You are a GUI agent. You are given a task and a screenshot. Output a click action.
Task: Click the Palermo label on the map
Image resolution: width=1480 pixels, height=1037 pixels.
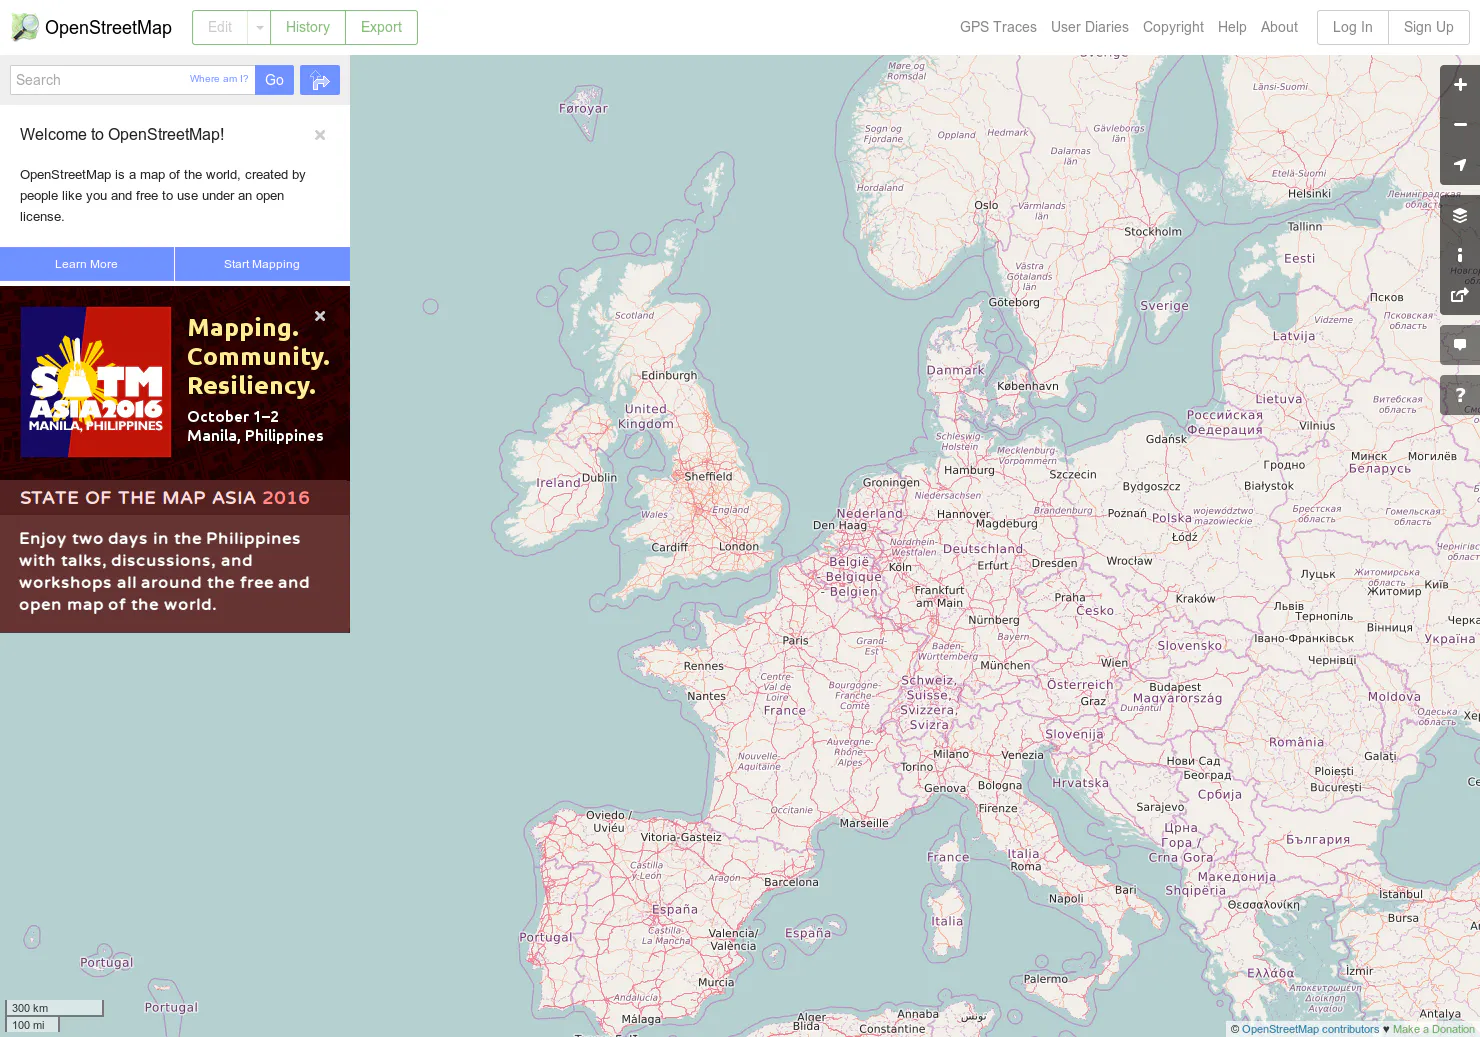point(1046,979)
